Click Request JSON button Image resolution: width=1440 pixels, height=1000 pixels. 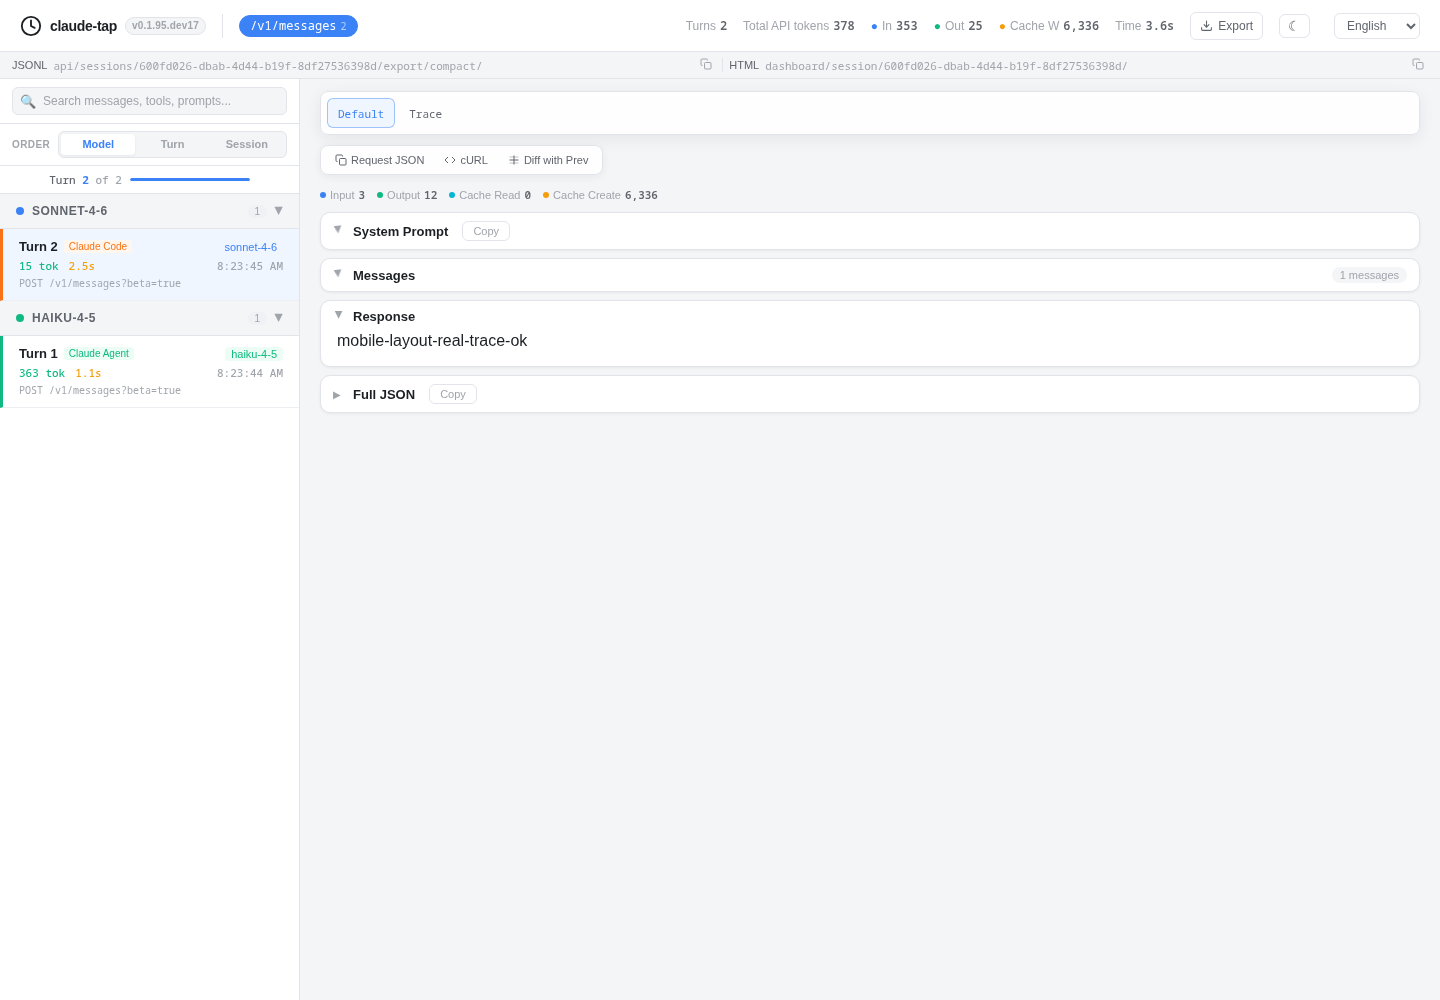pos(380,160)
